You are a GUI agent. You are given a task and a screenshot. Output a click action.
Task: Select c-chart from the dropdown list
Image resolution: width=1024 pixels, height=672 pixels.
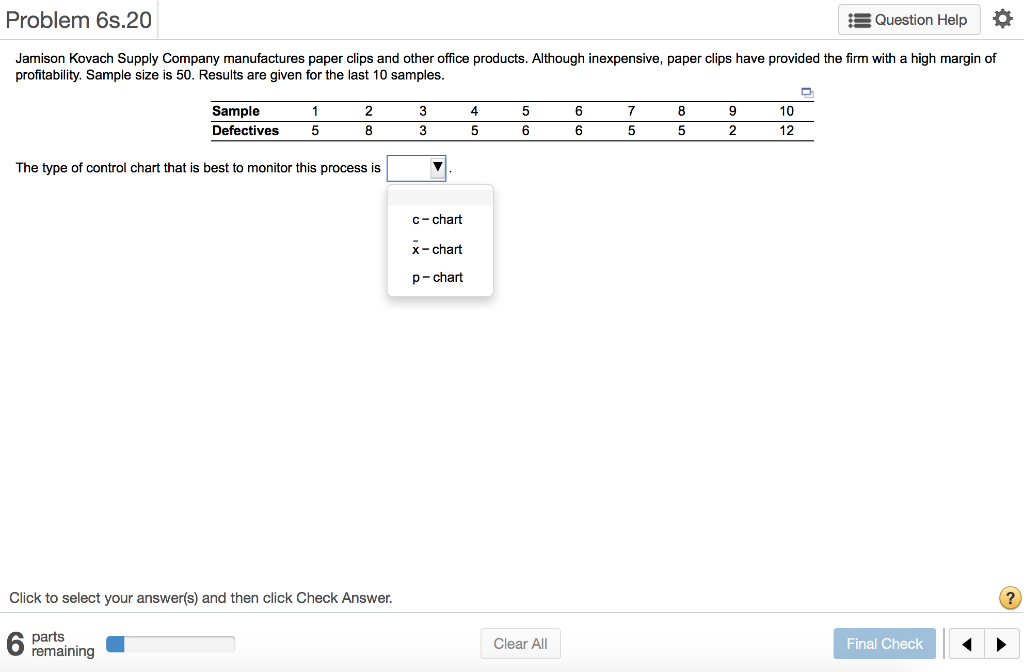438,219
